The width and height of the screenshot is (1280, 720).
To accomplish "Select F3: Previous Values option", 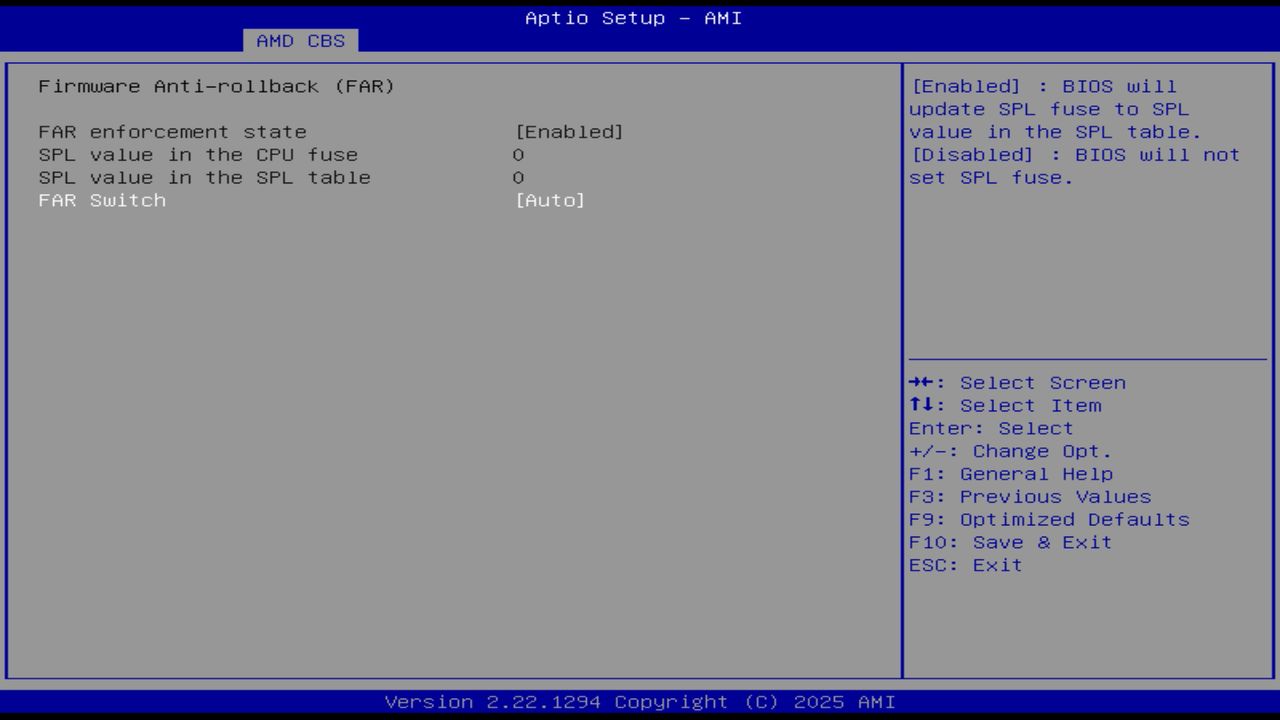I will (1030, 496).
